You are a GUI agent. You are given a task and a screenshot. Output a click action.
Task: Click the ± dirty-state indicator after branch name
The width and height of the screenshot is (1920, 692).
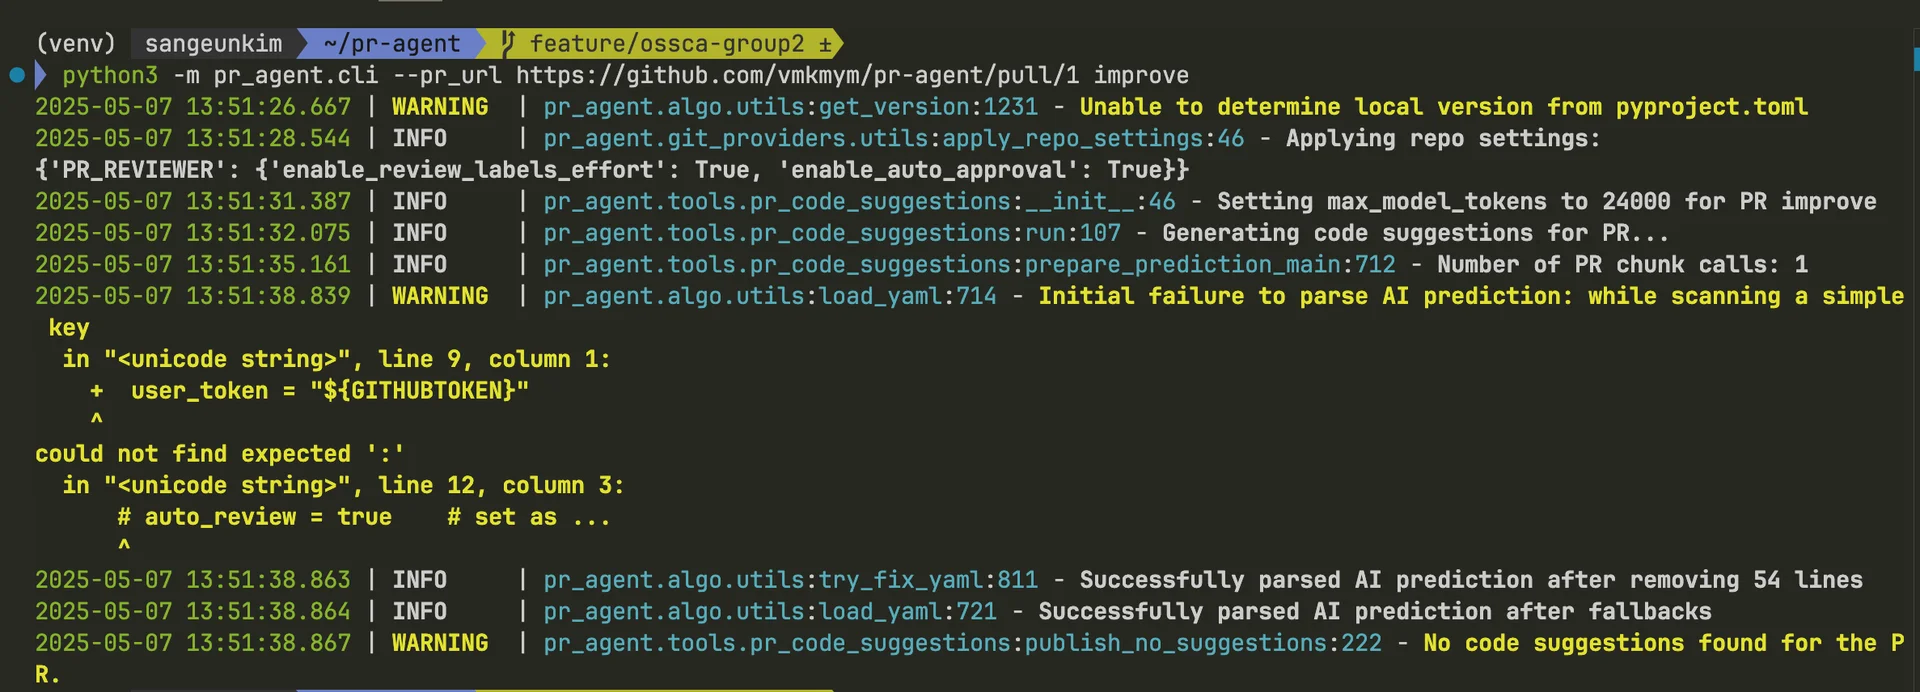click(825, 44)
